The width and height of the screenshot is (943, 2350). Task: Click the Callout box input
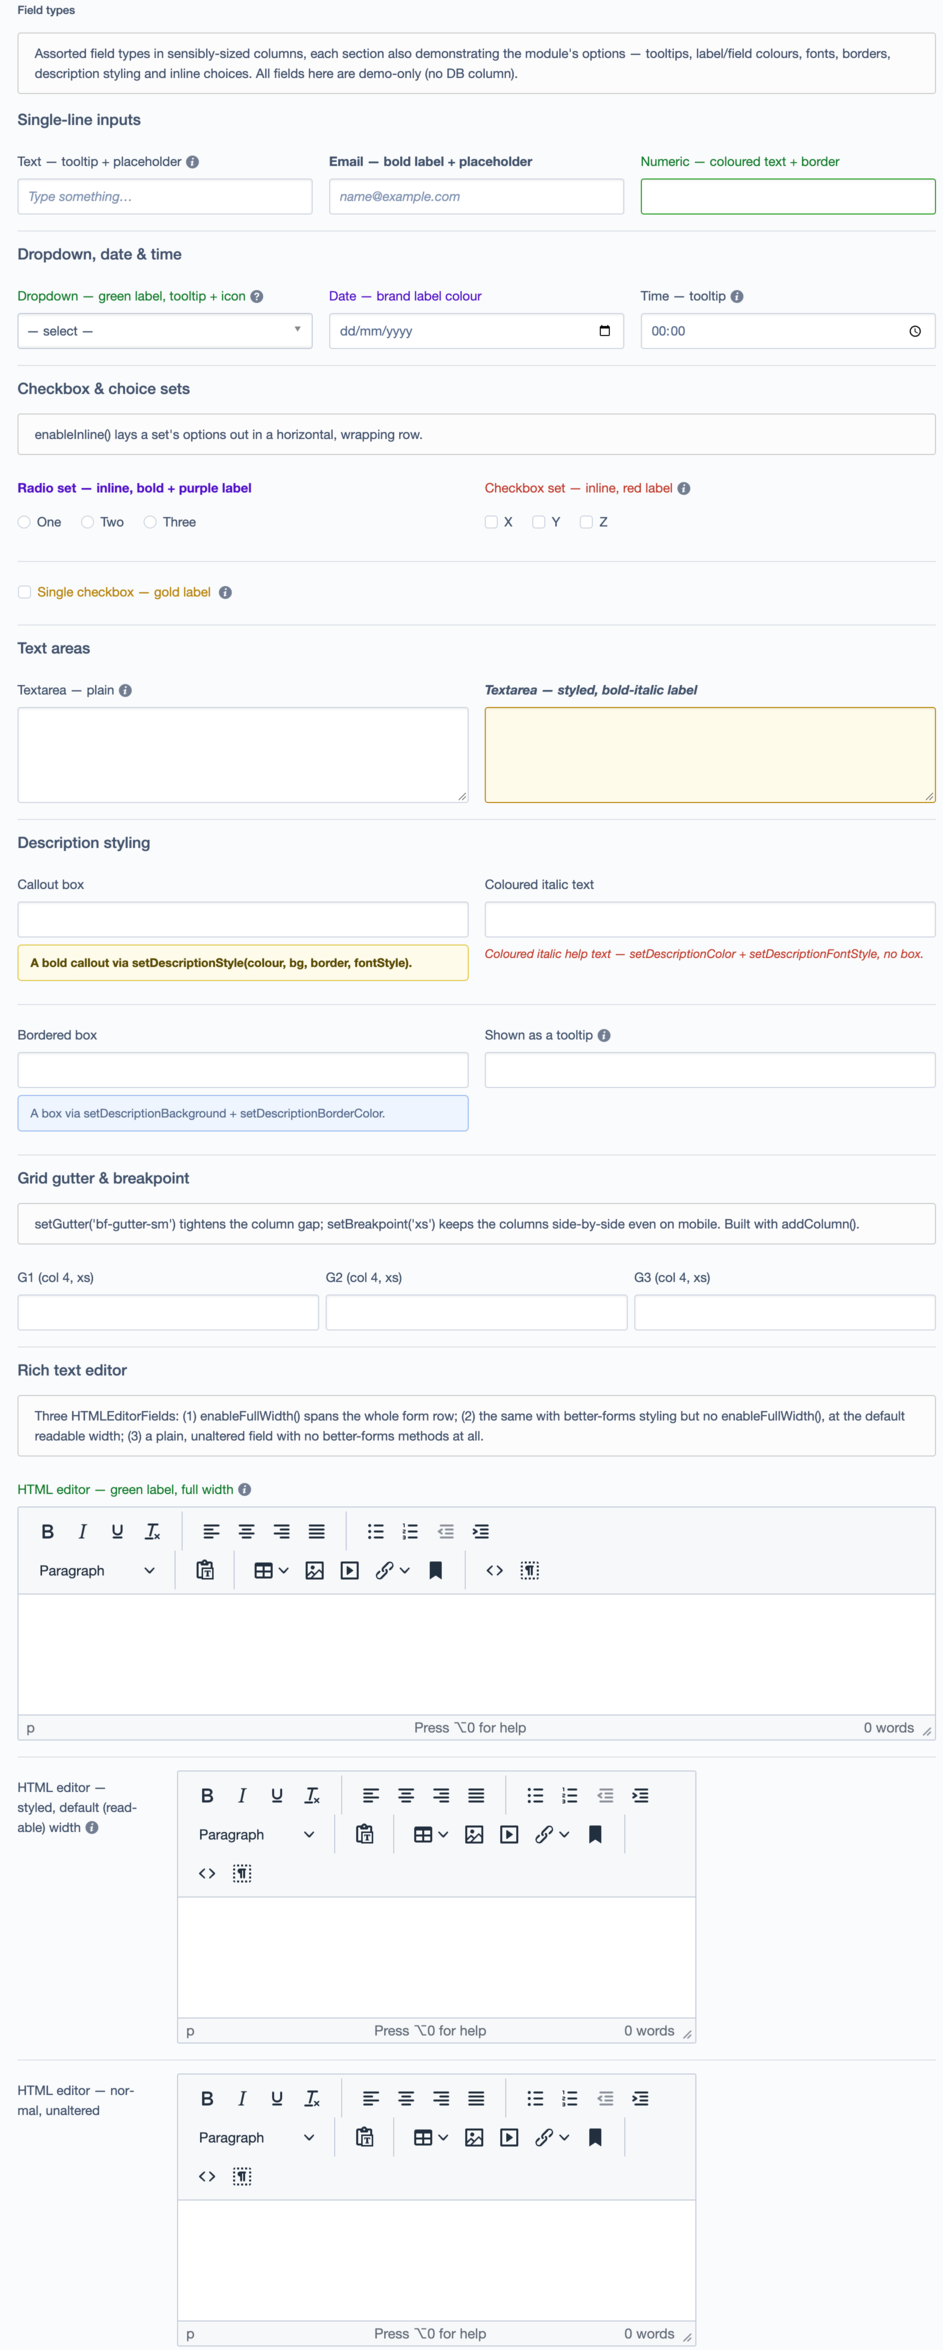(x=243, y=919)
